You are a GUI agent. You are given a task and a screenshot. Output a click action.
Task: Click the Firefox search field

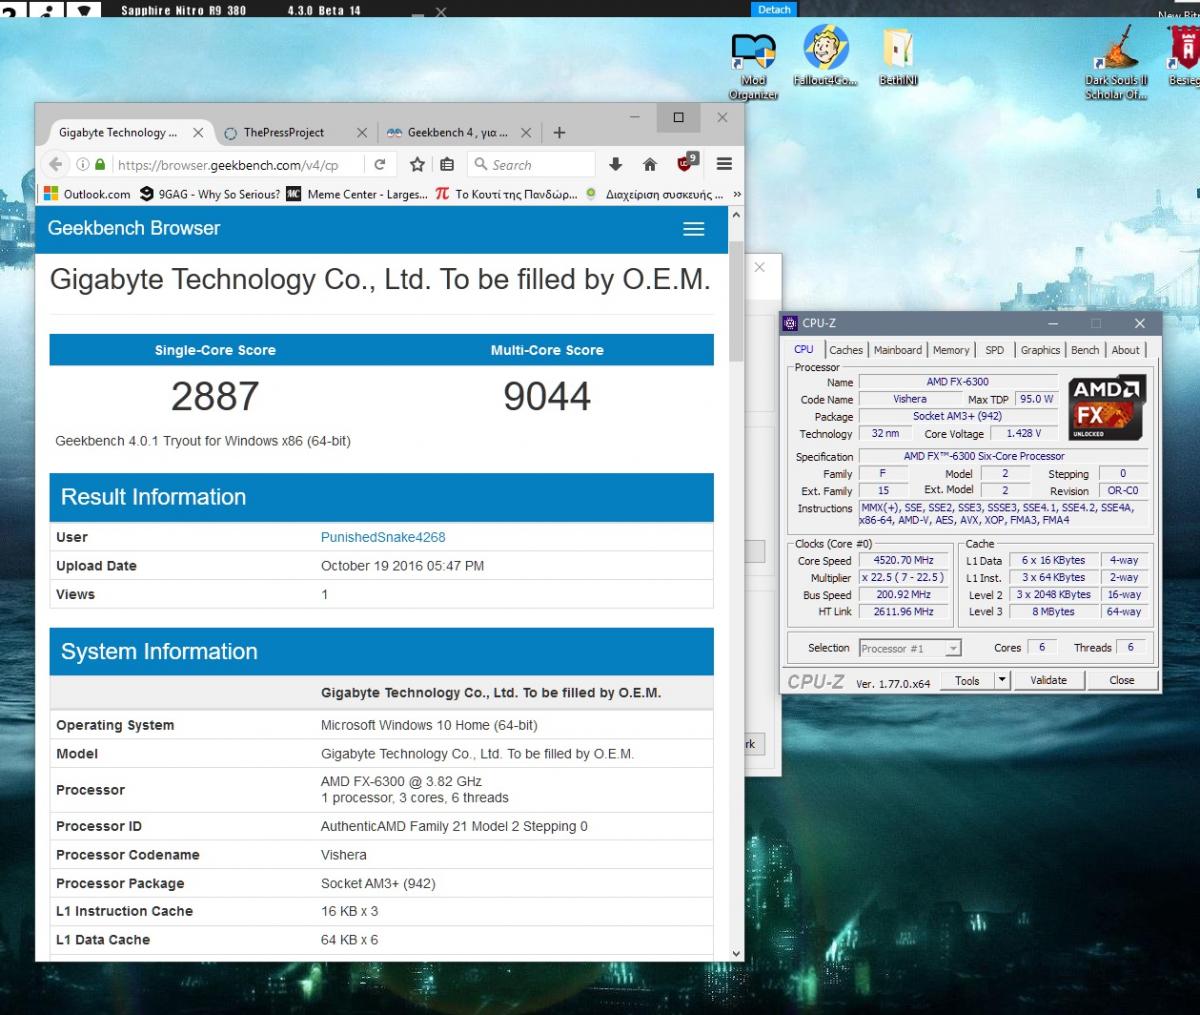click(531, 165)
